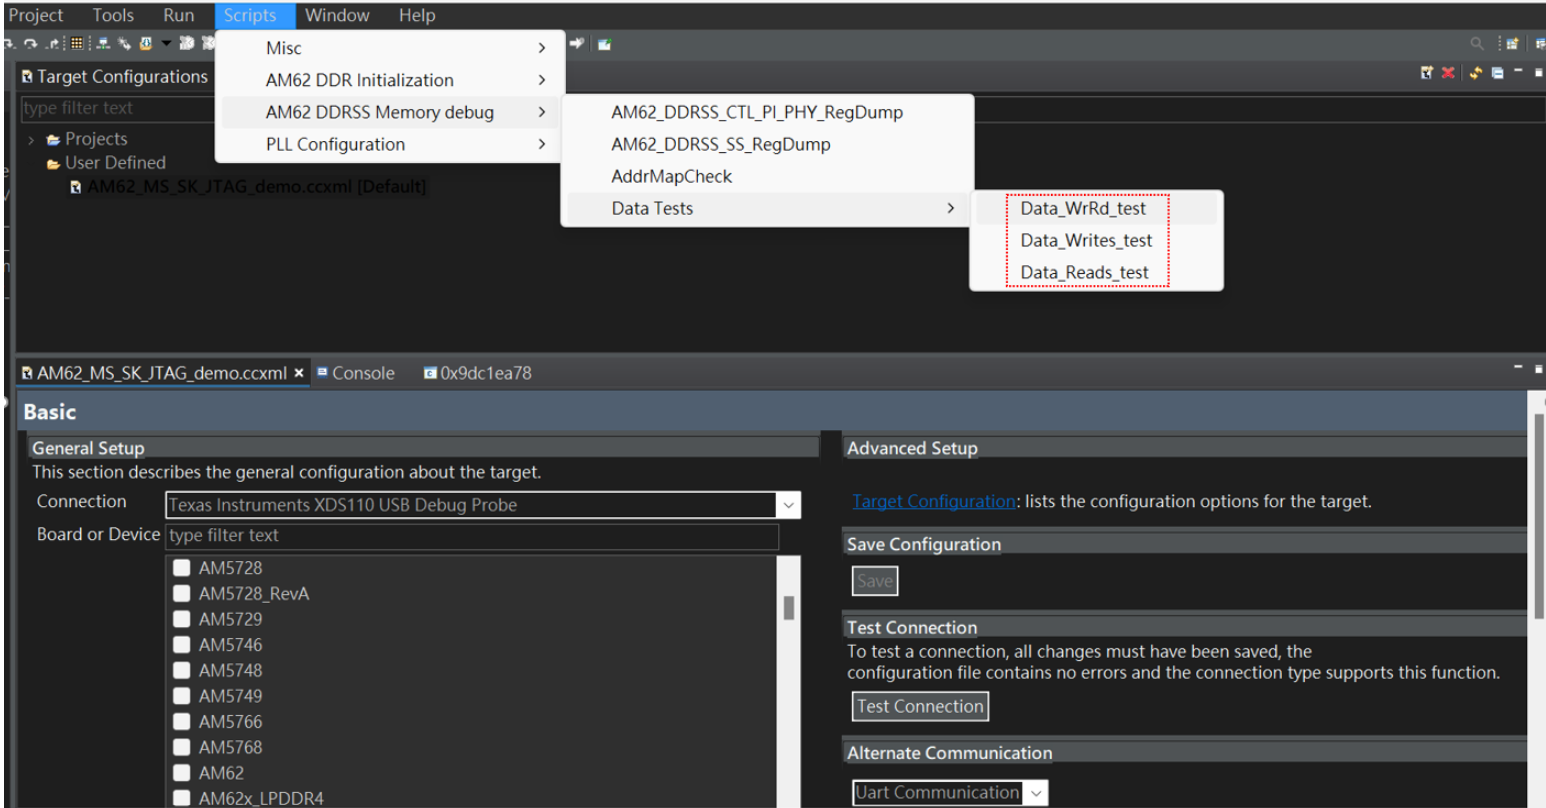Click the white arrow toolbar icon
The width and height of the screenshot is (1546, 808).
pos(578,44)
